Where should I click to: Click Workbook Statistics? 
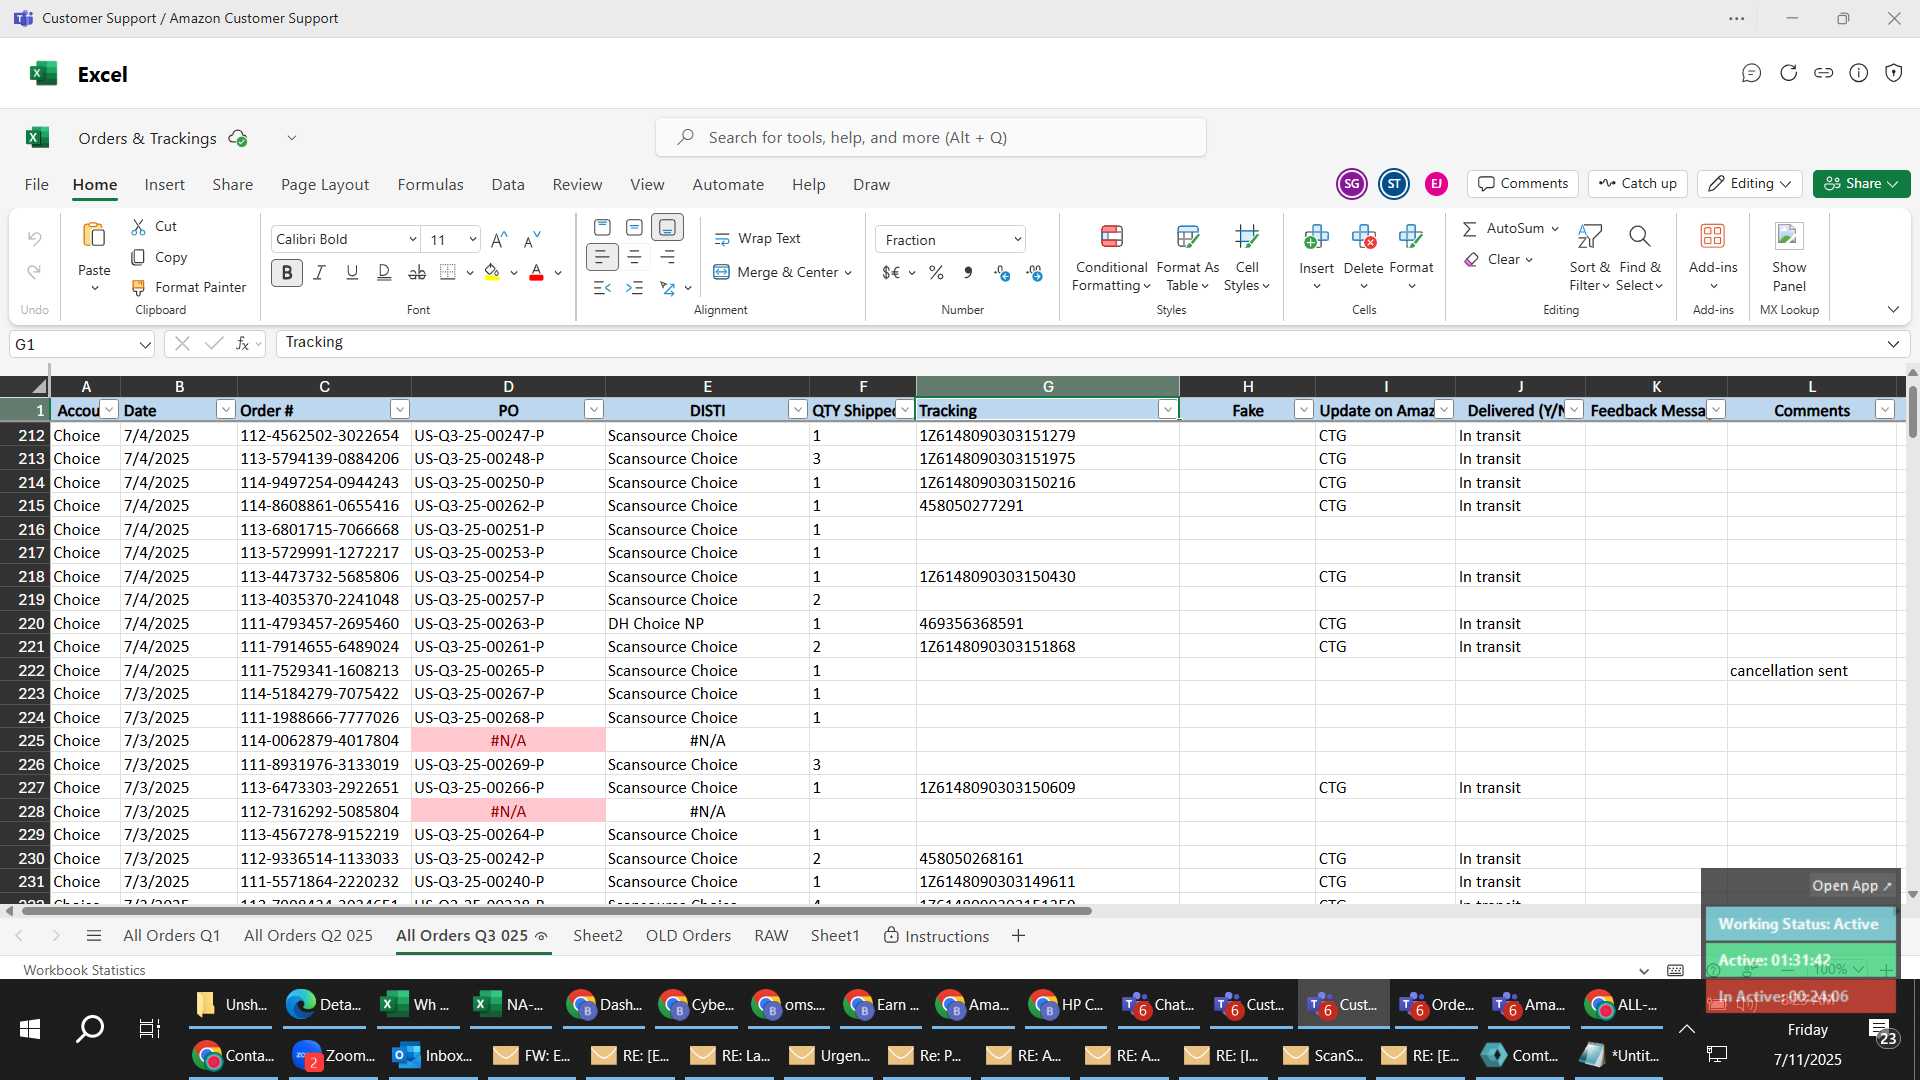click(84, 970)
